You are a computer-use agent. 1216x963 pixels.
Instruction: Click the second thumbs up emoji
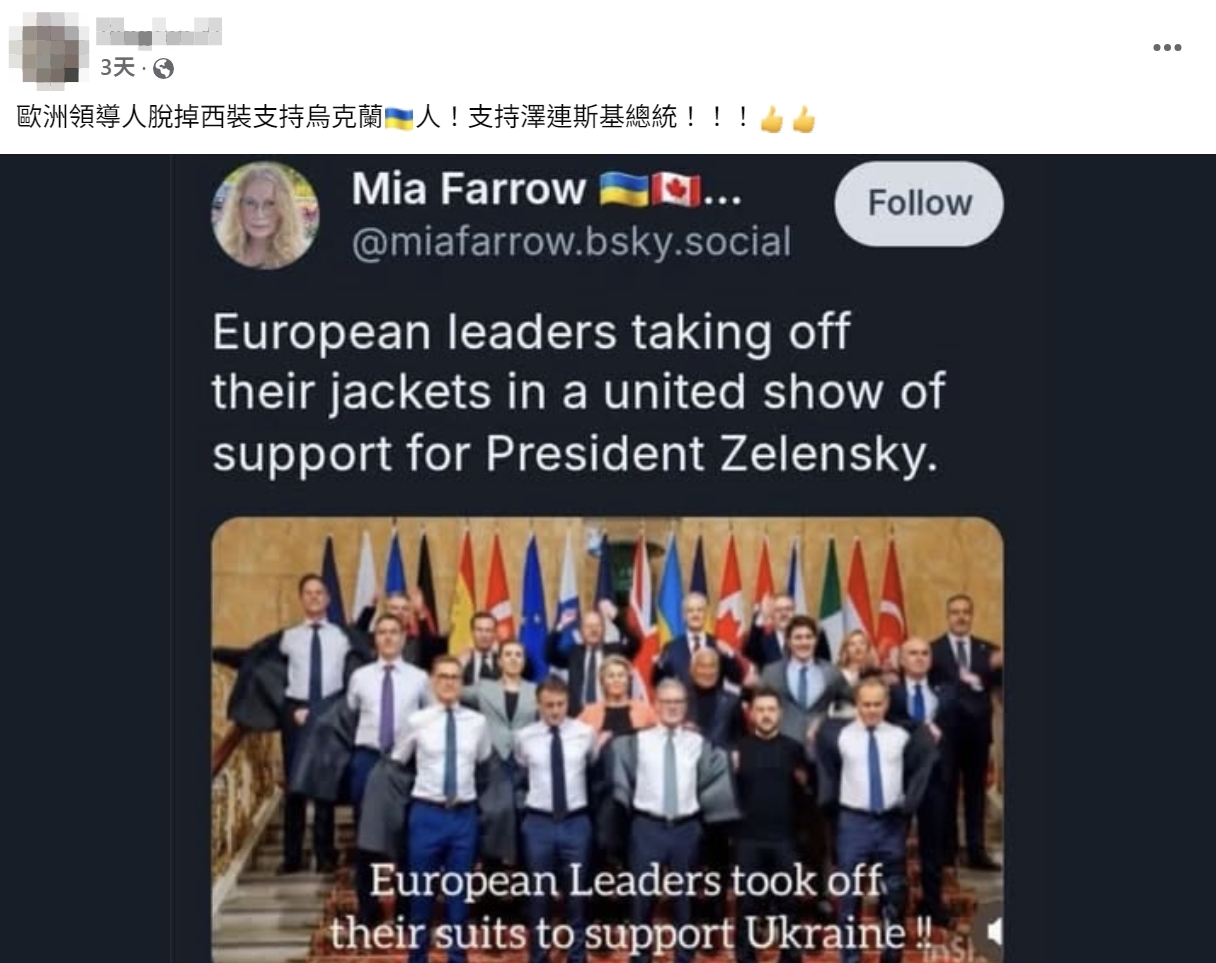click(804, 119)
